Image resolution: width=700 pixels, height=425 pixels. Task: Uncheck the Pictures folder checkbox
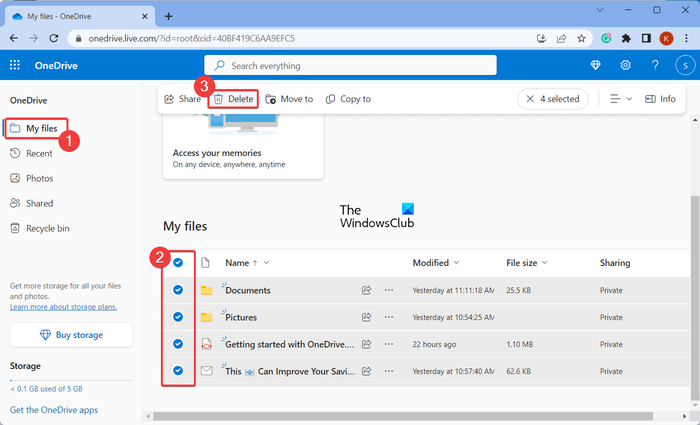tap(178, 317)
